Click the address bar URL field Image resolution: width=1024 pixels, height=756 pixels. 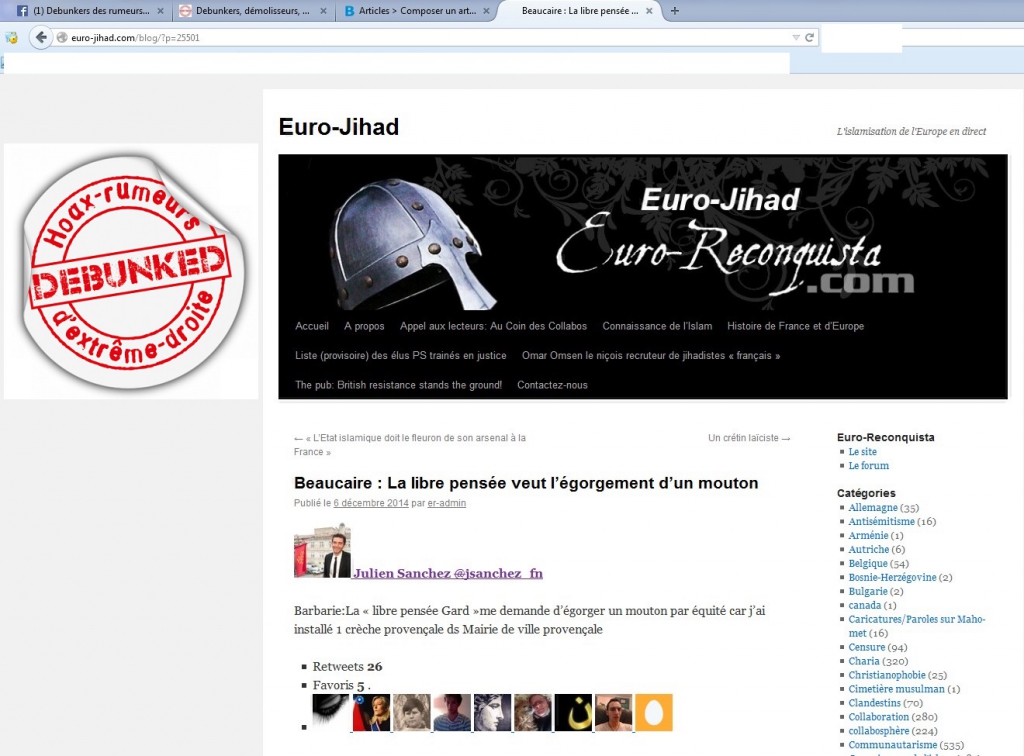point(420,38)
